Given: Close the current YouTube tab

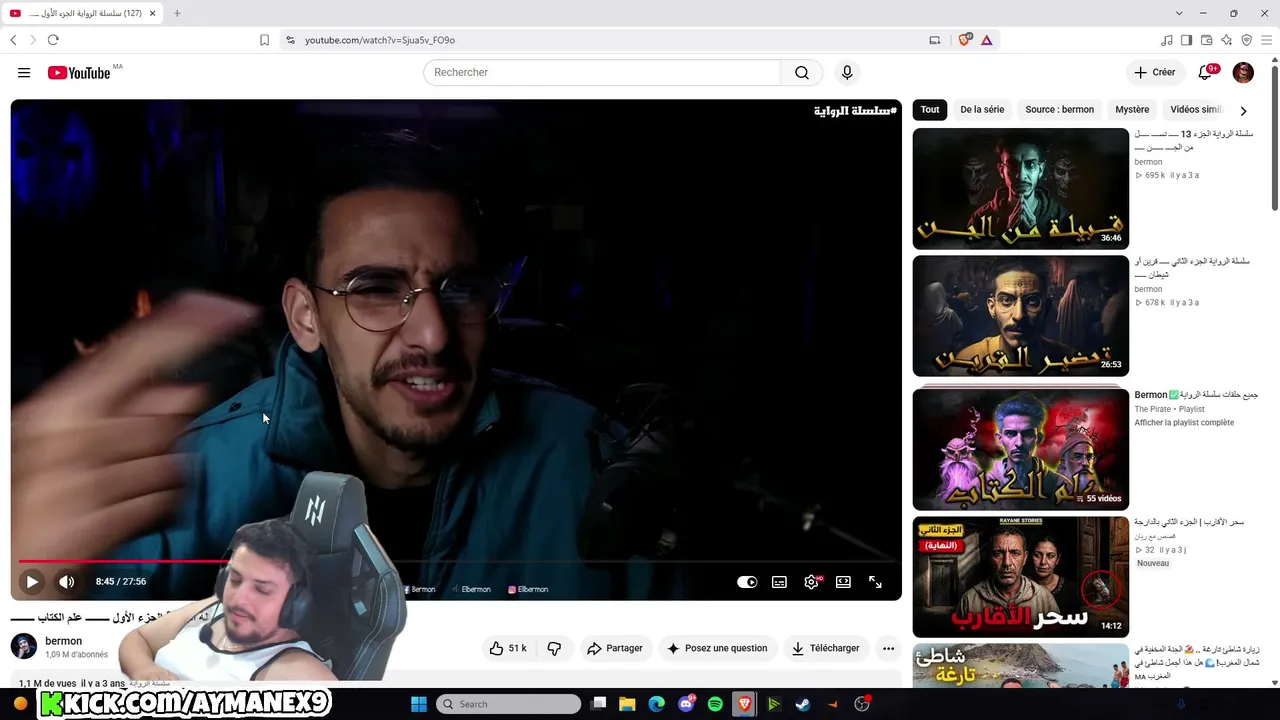Looking at the screenshot, I should pos(152,13).
